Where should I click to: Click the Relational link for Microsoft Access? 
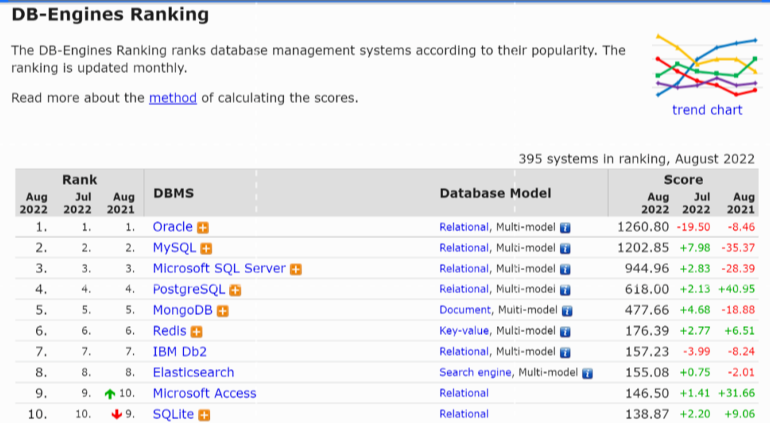[x=464, y=393]
